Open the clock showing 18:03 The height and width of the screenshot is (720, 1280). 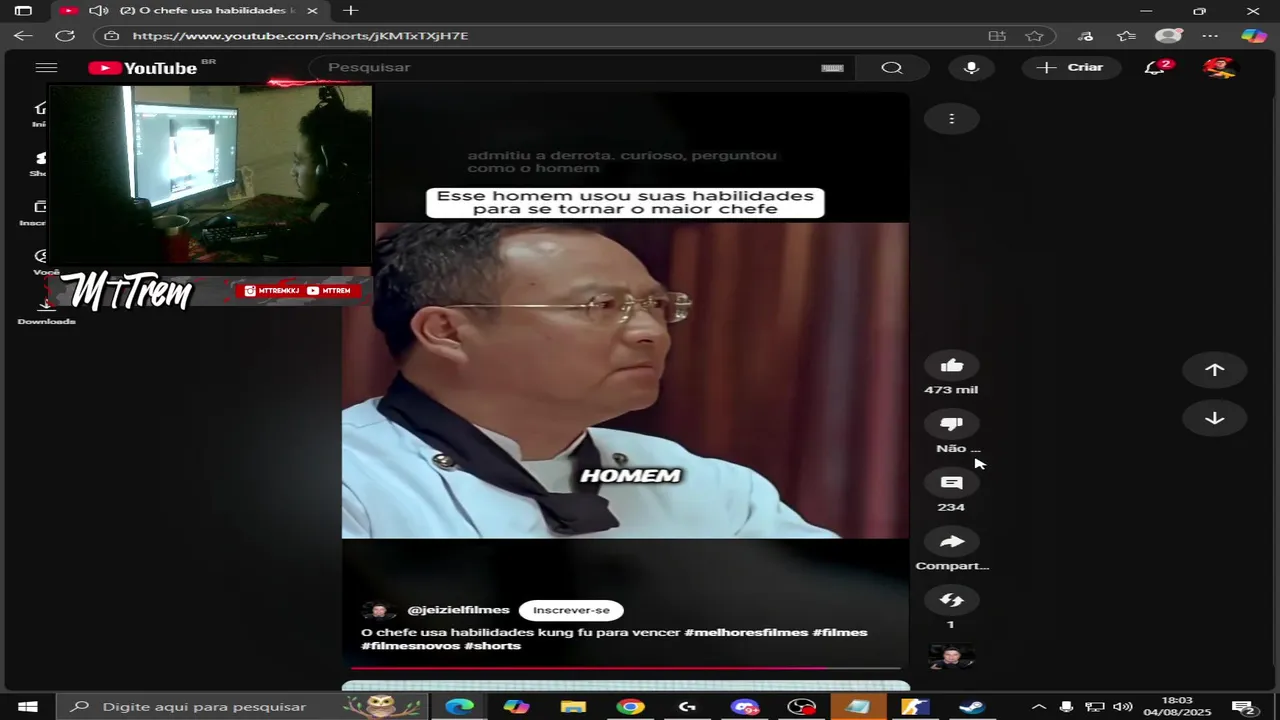tap(1178, 707)
